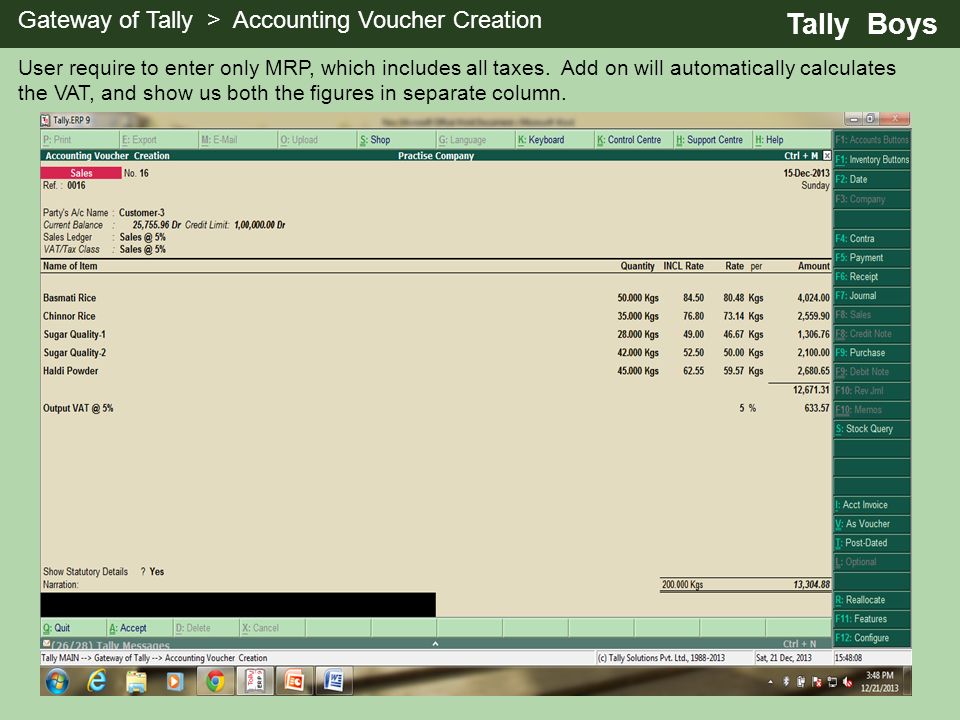Change voucher date with F2: Date
The width and height of the screenshot is (960, 720).
[x=872, y=179]
